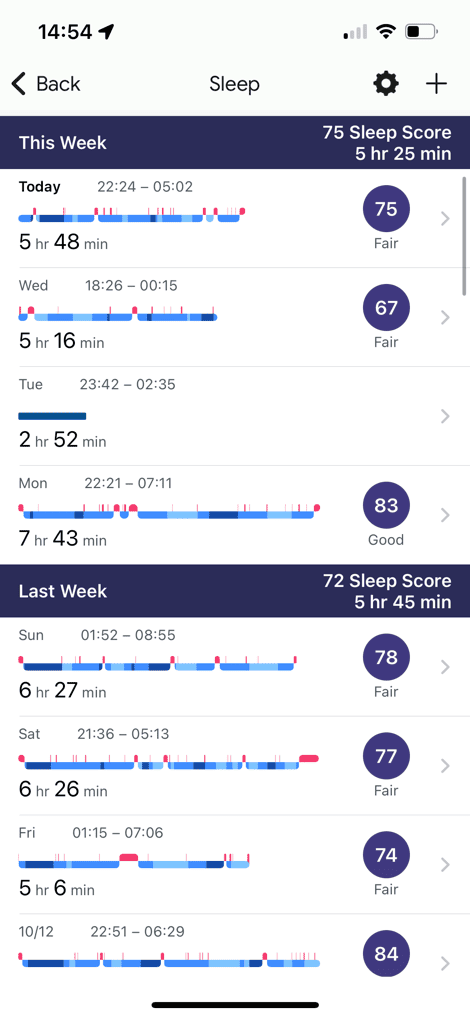470x1018 pixels.
Task: Expand Today's sleep entry chevron
Action: pyautogui.click(x=445, y=219)
